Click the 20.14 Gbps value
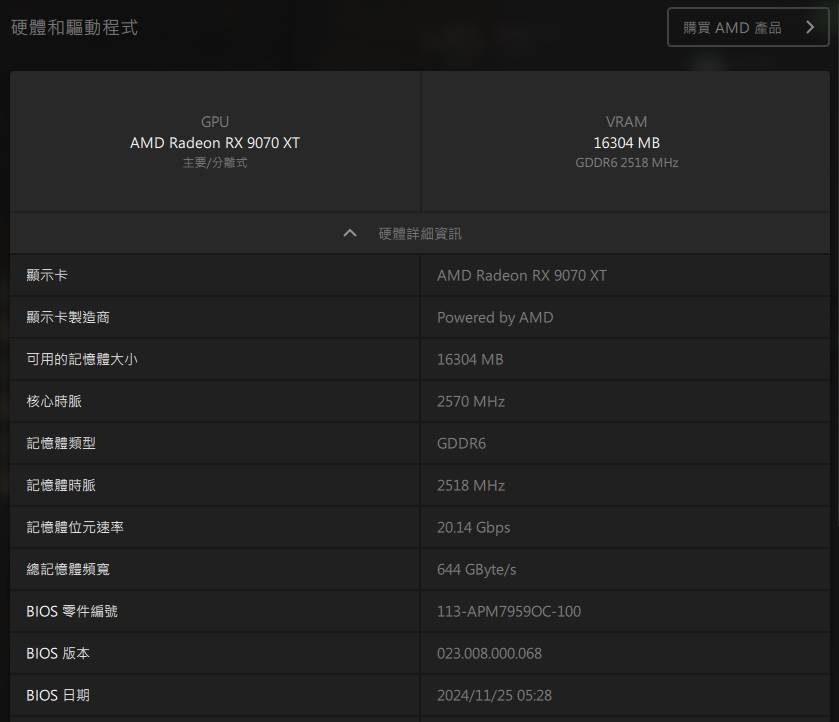Image resolution: width=839 pixels, height=722 pixels. coord(473,528)
